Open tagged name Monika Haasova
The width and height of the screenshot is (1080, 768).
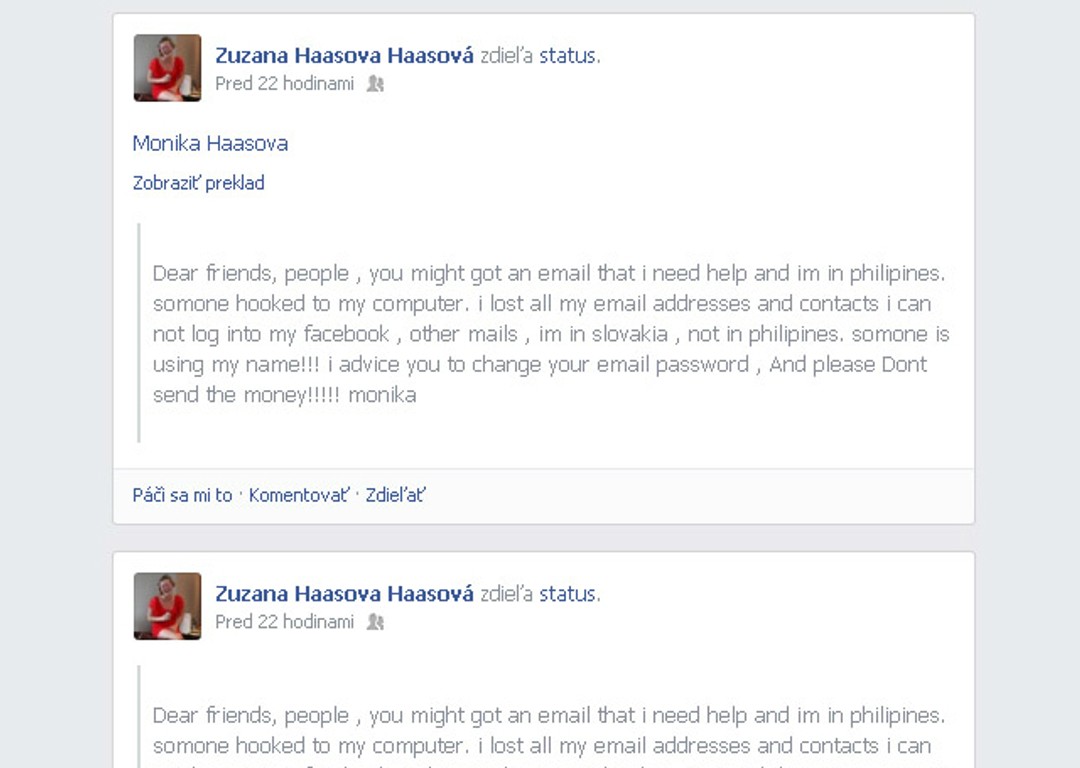(x=210, y=143)
